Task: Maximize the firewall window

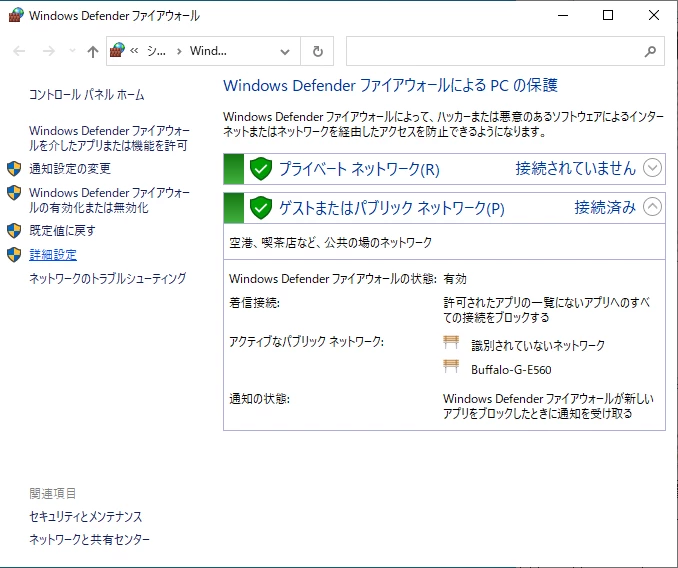Action: pyautogui.click(x=608, y=16)
